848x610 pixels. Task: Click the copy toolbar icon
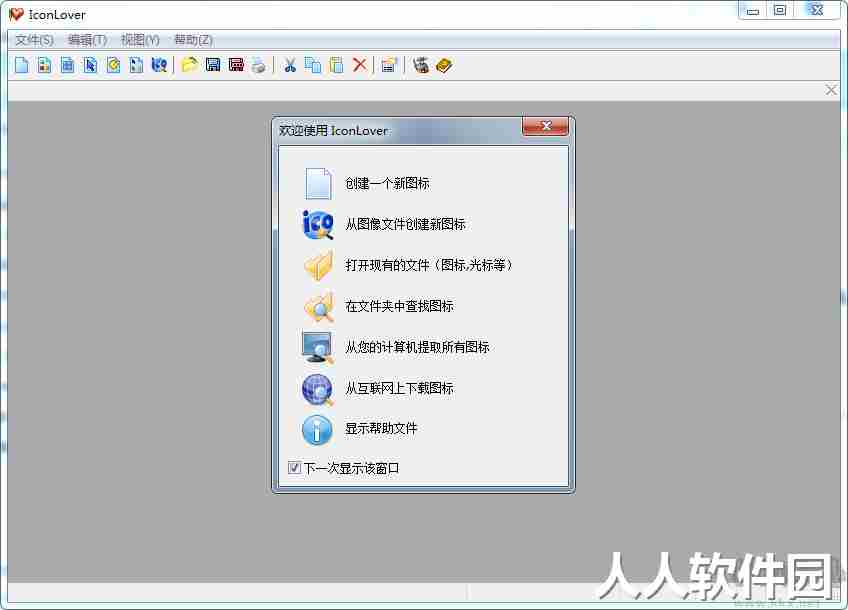click(313, 65)
